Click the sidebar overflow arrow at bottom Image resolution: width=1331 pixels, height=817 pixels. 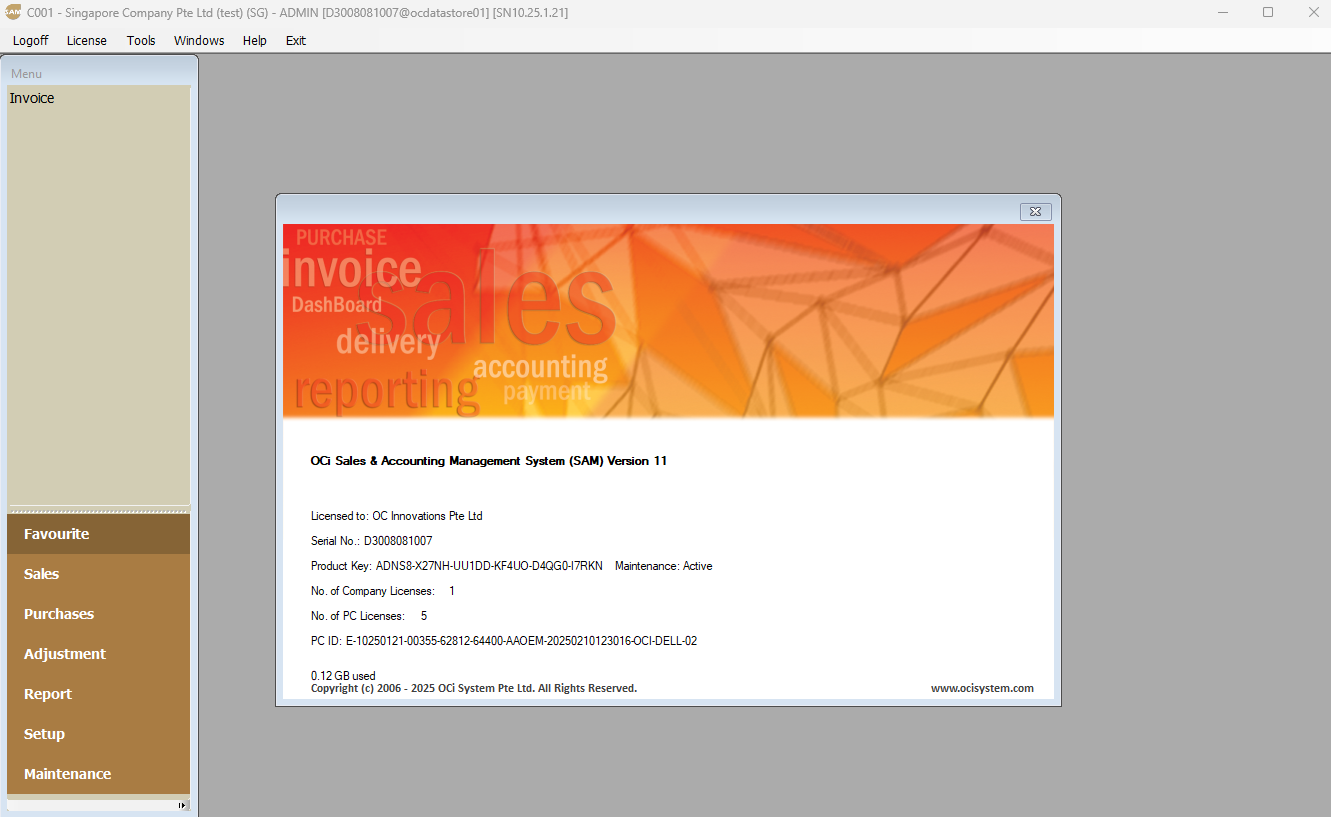pyautogui.click(x=182, y=805)
